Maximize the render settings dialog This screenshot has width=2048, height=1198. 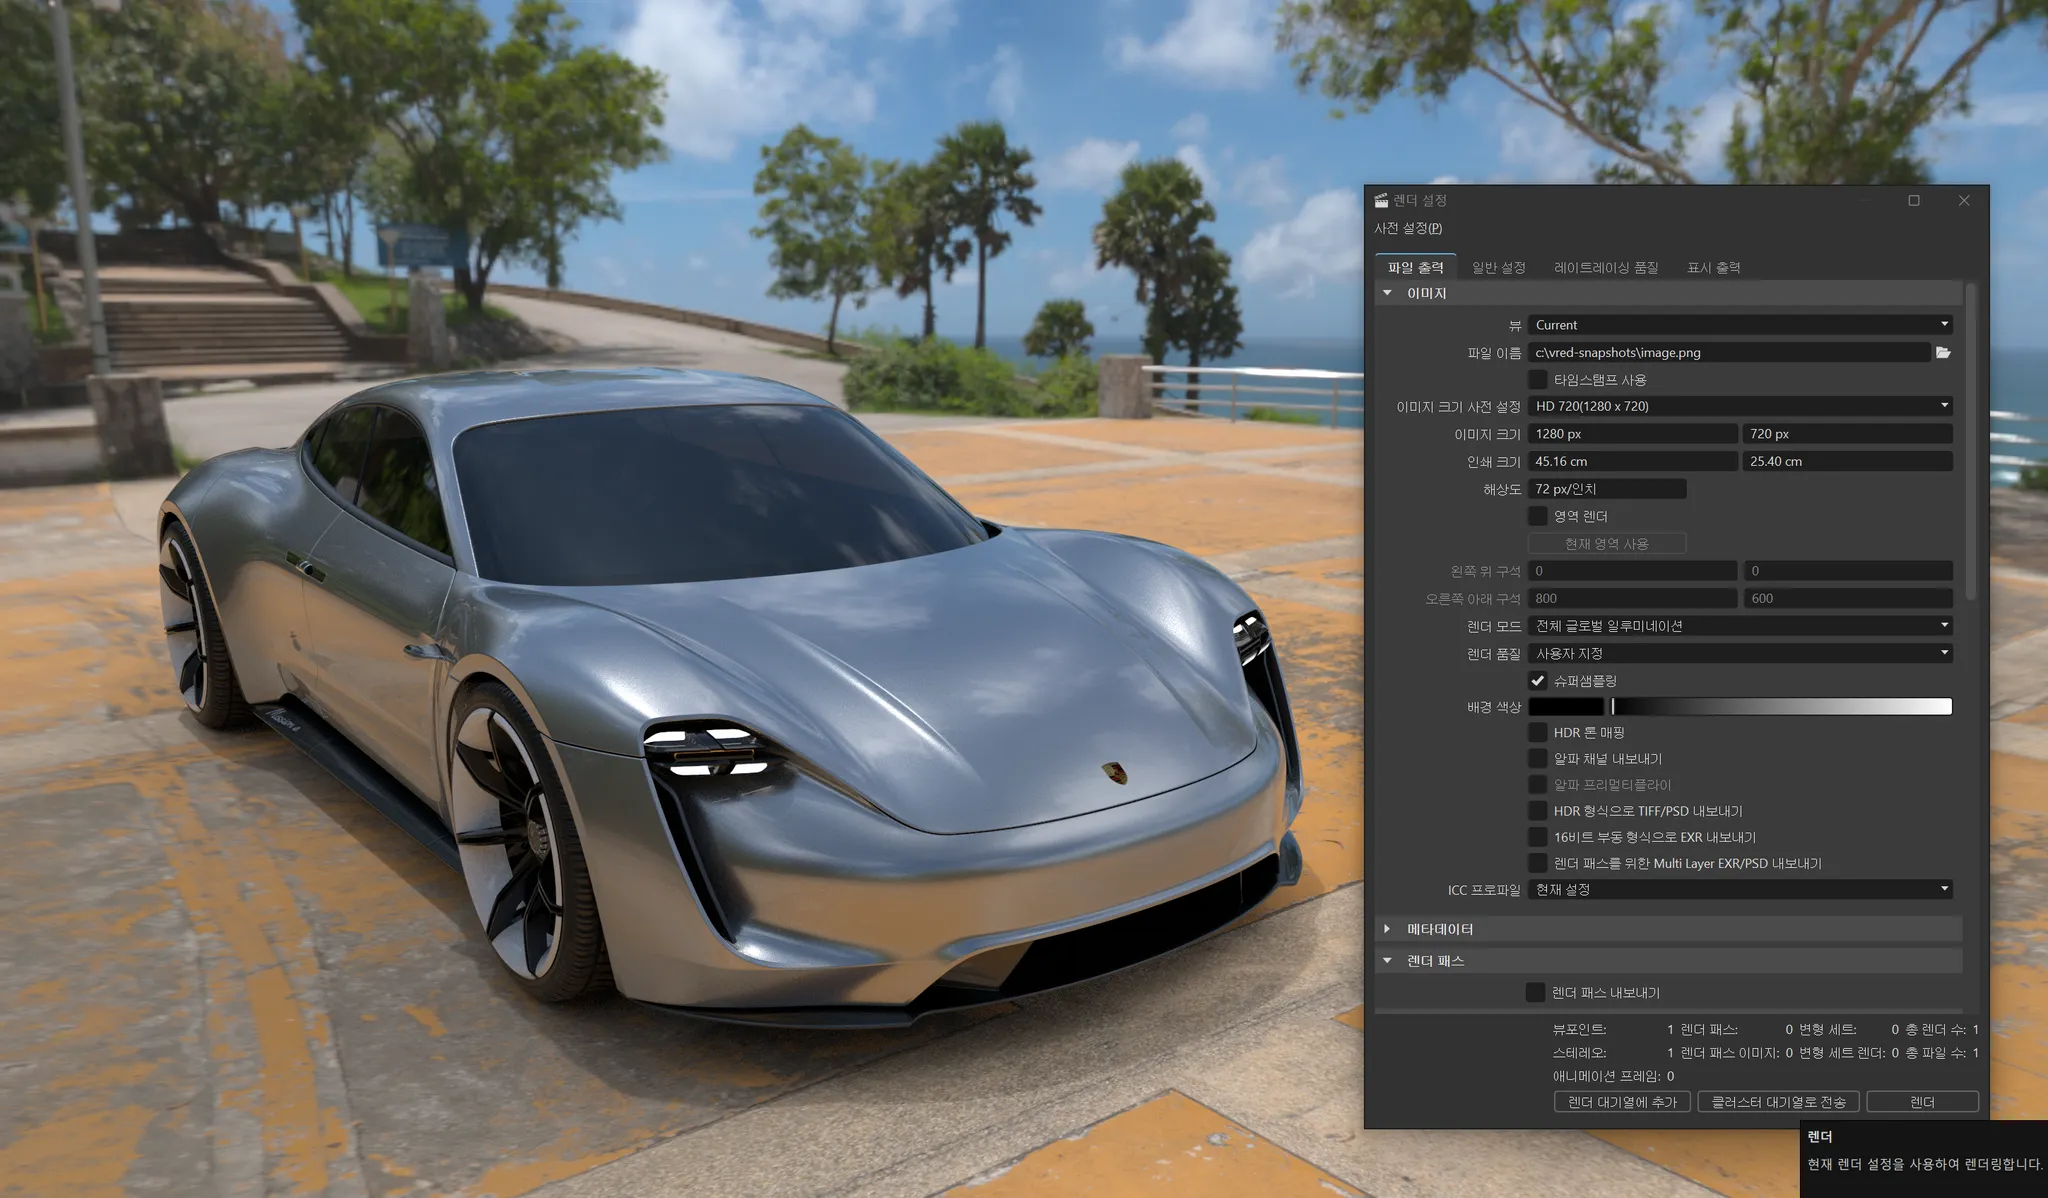click(x=1914, y=201)
